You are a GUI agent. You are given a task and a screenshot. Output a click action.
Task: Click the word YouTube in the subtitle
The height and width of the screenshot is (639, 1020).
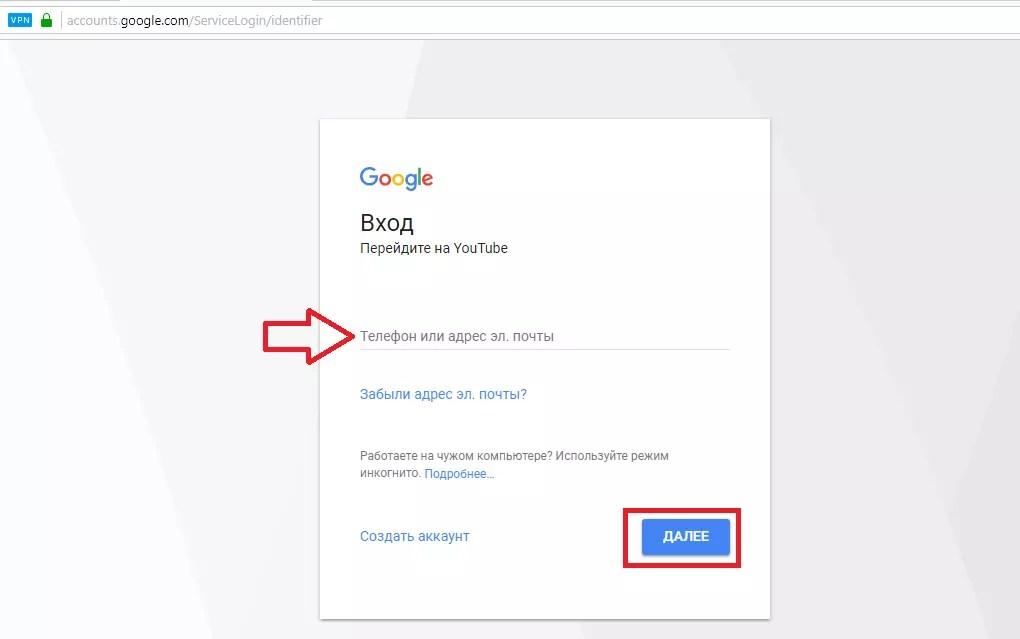(480, 248)
